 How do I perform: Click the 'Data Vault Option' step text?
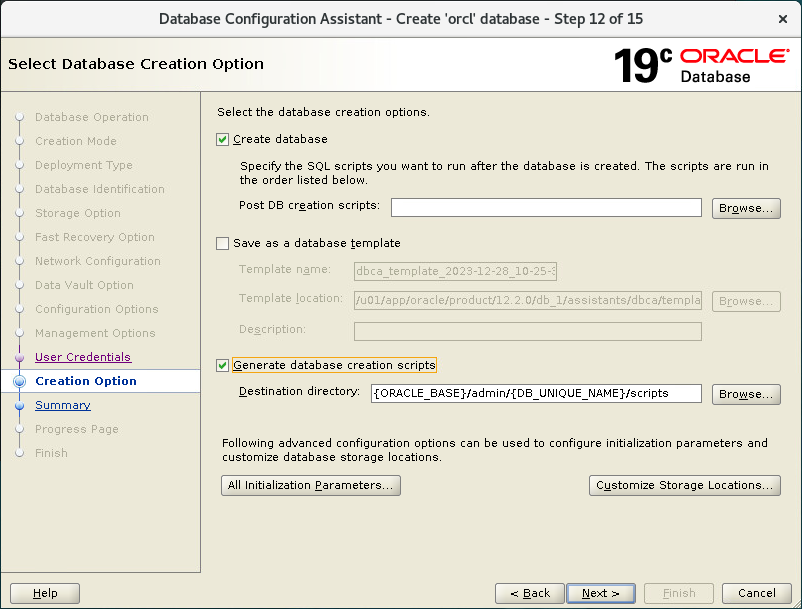tap(84, 285)
